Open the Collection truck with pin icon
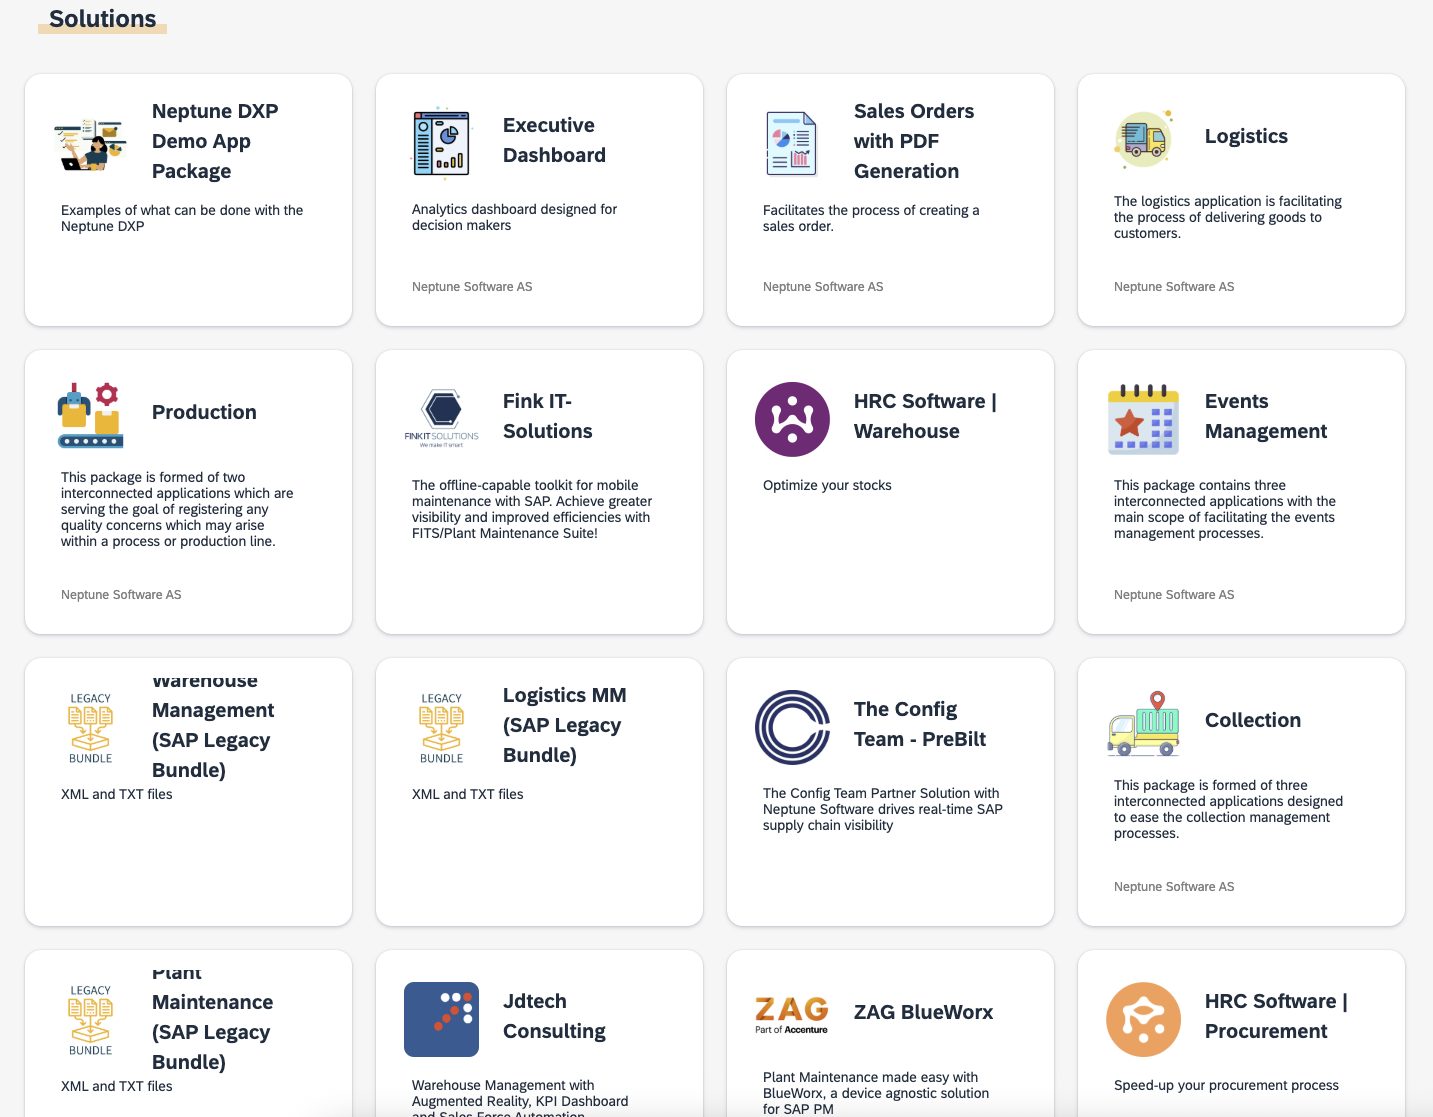 (x=1143, y=723)
